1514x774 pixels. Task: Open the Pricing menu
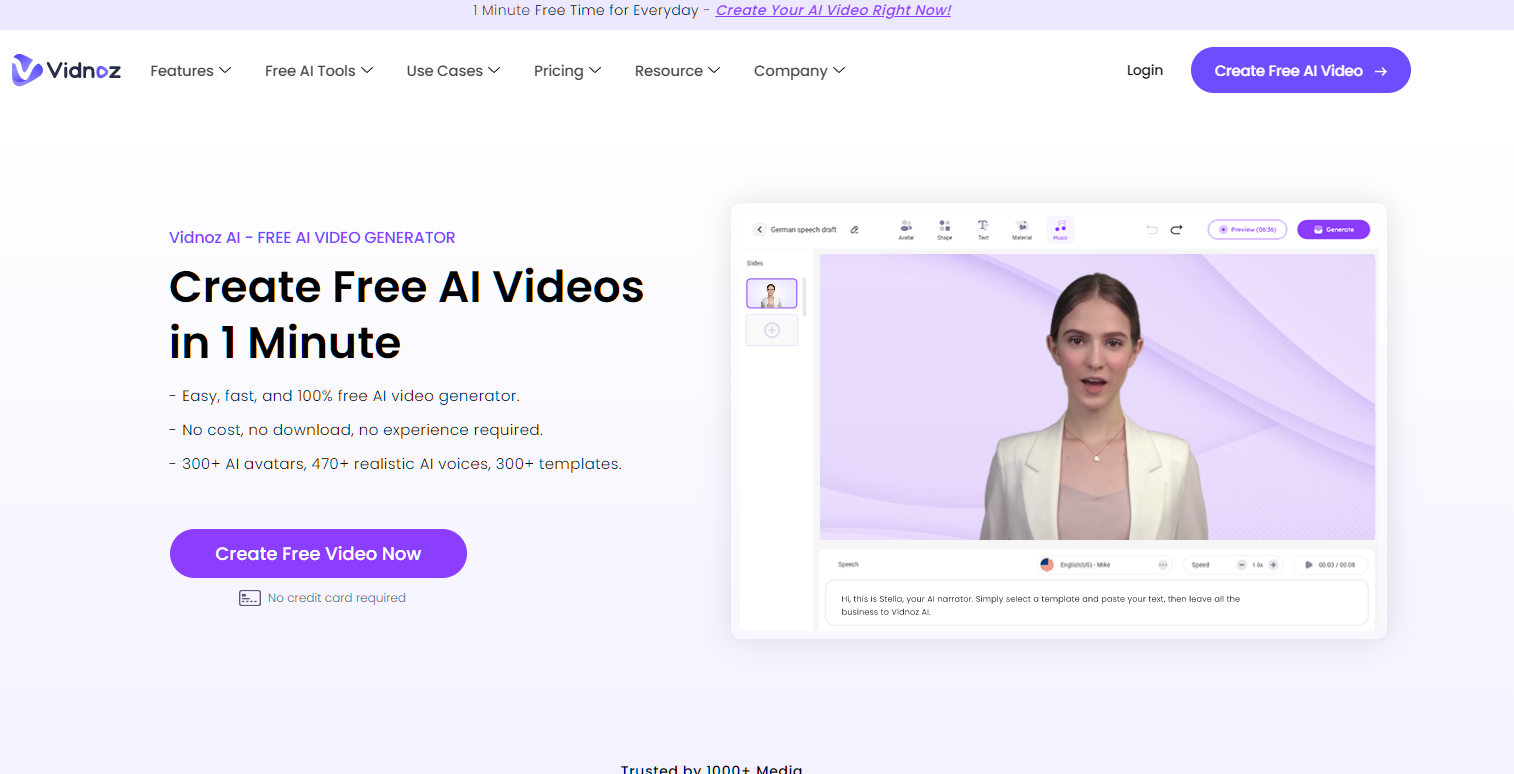pos(567,71)
